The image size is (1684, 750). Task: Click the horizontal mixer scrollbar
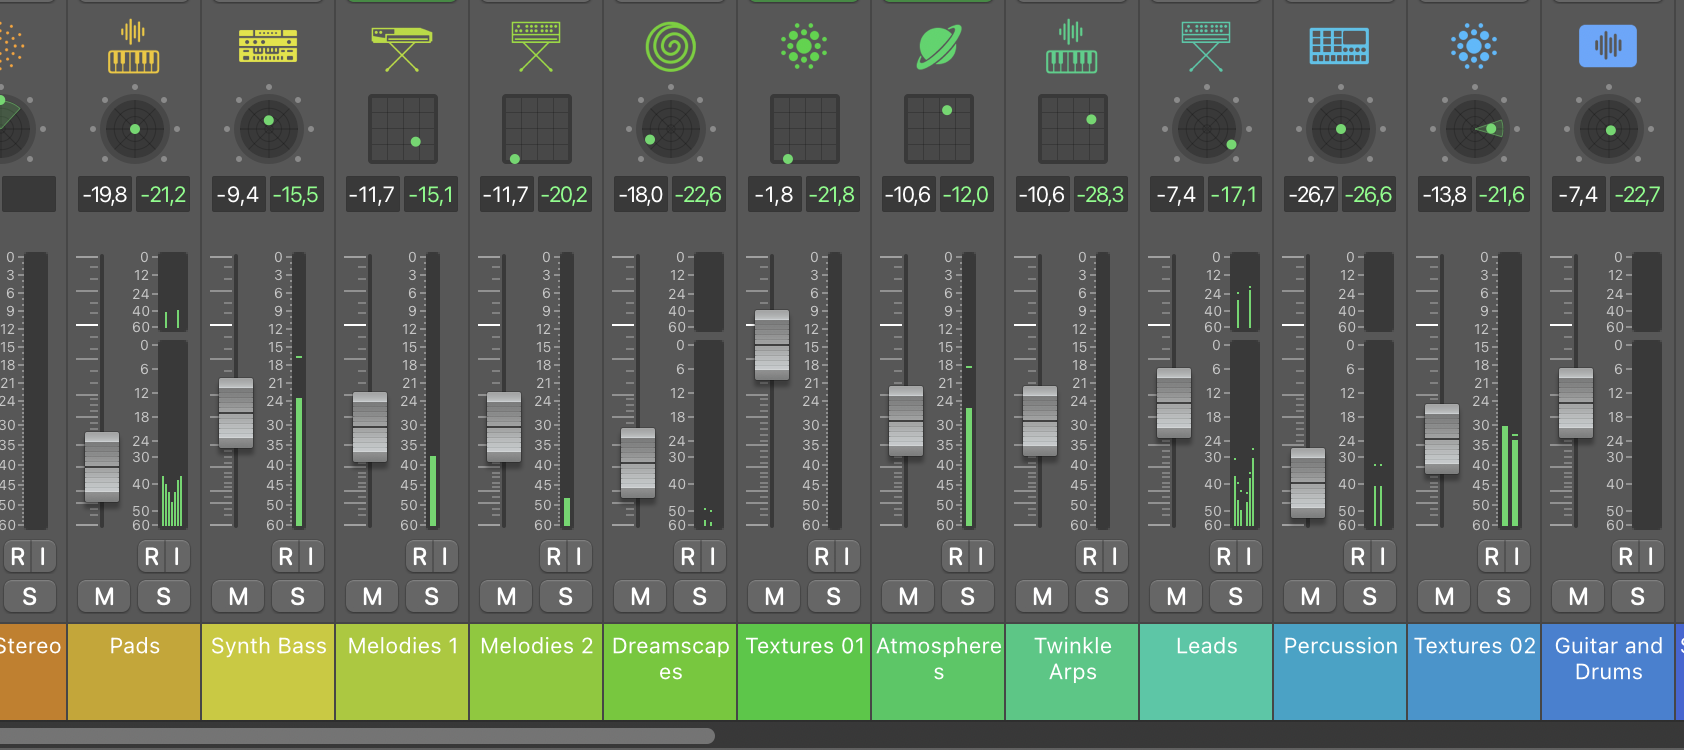[x=357, y=736]
